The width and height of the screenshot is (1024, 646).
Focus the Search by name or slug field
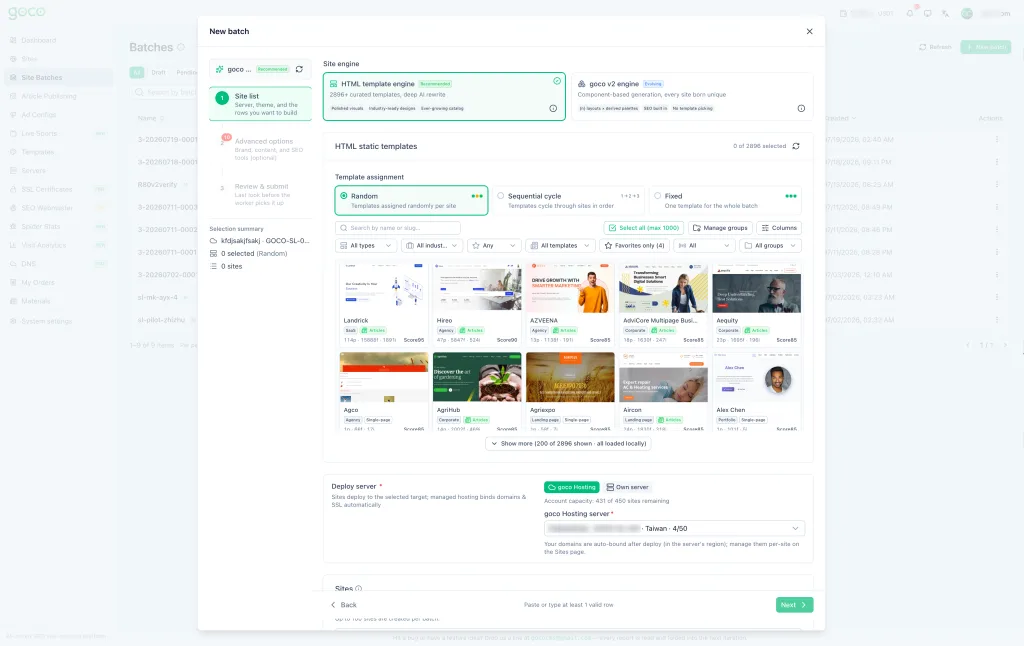click(x=398, y=228)
